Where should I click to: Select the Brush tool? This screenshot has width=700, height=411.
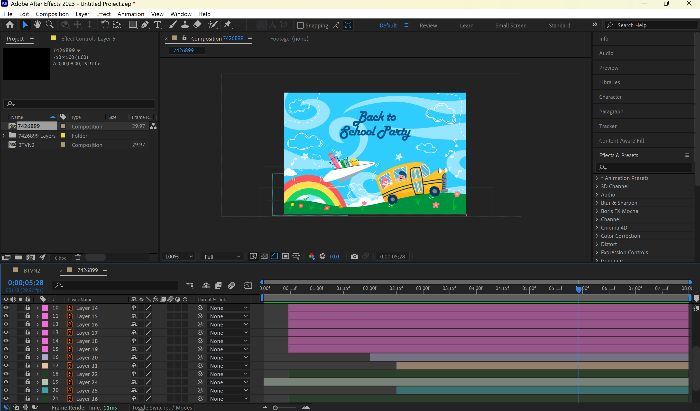pos(172,25)
